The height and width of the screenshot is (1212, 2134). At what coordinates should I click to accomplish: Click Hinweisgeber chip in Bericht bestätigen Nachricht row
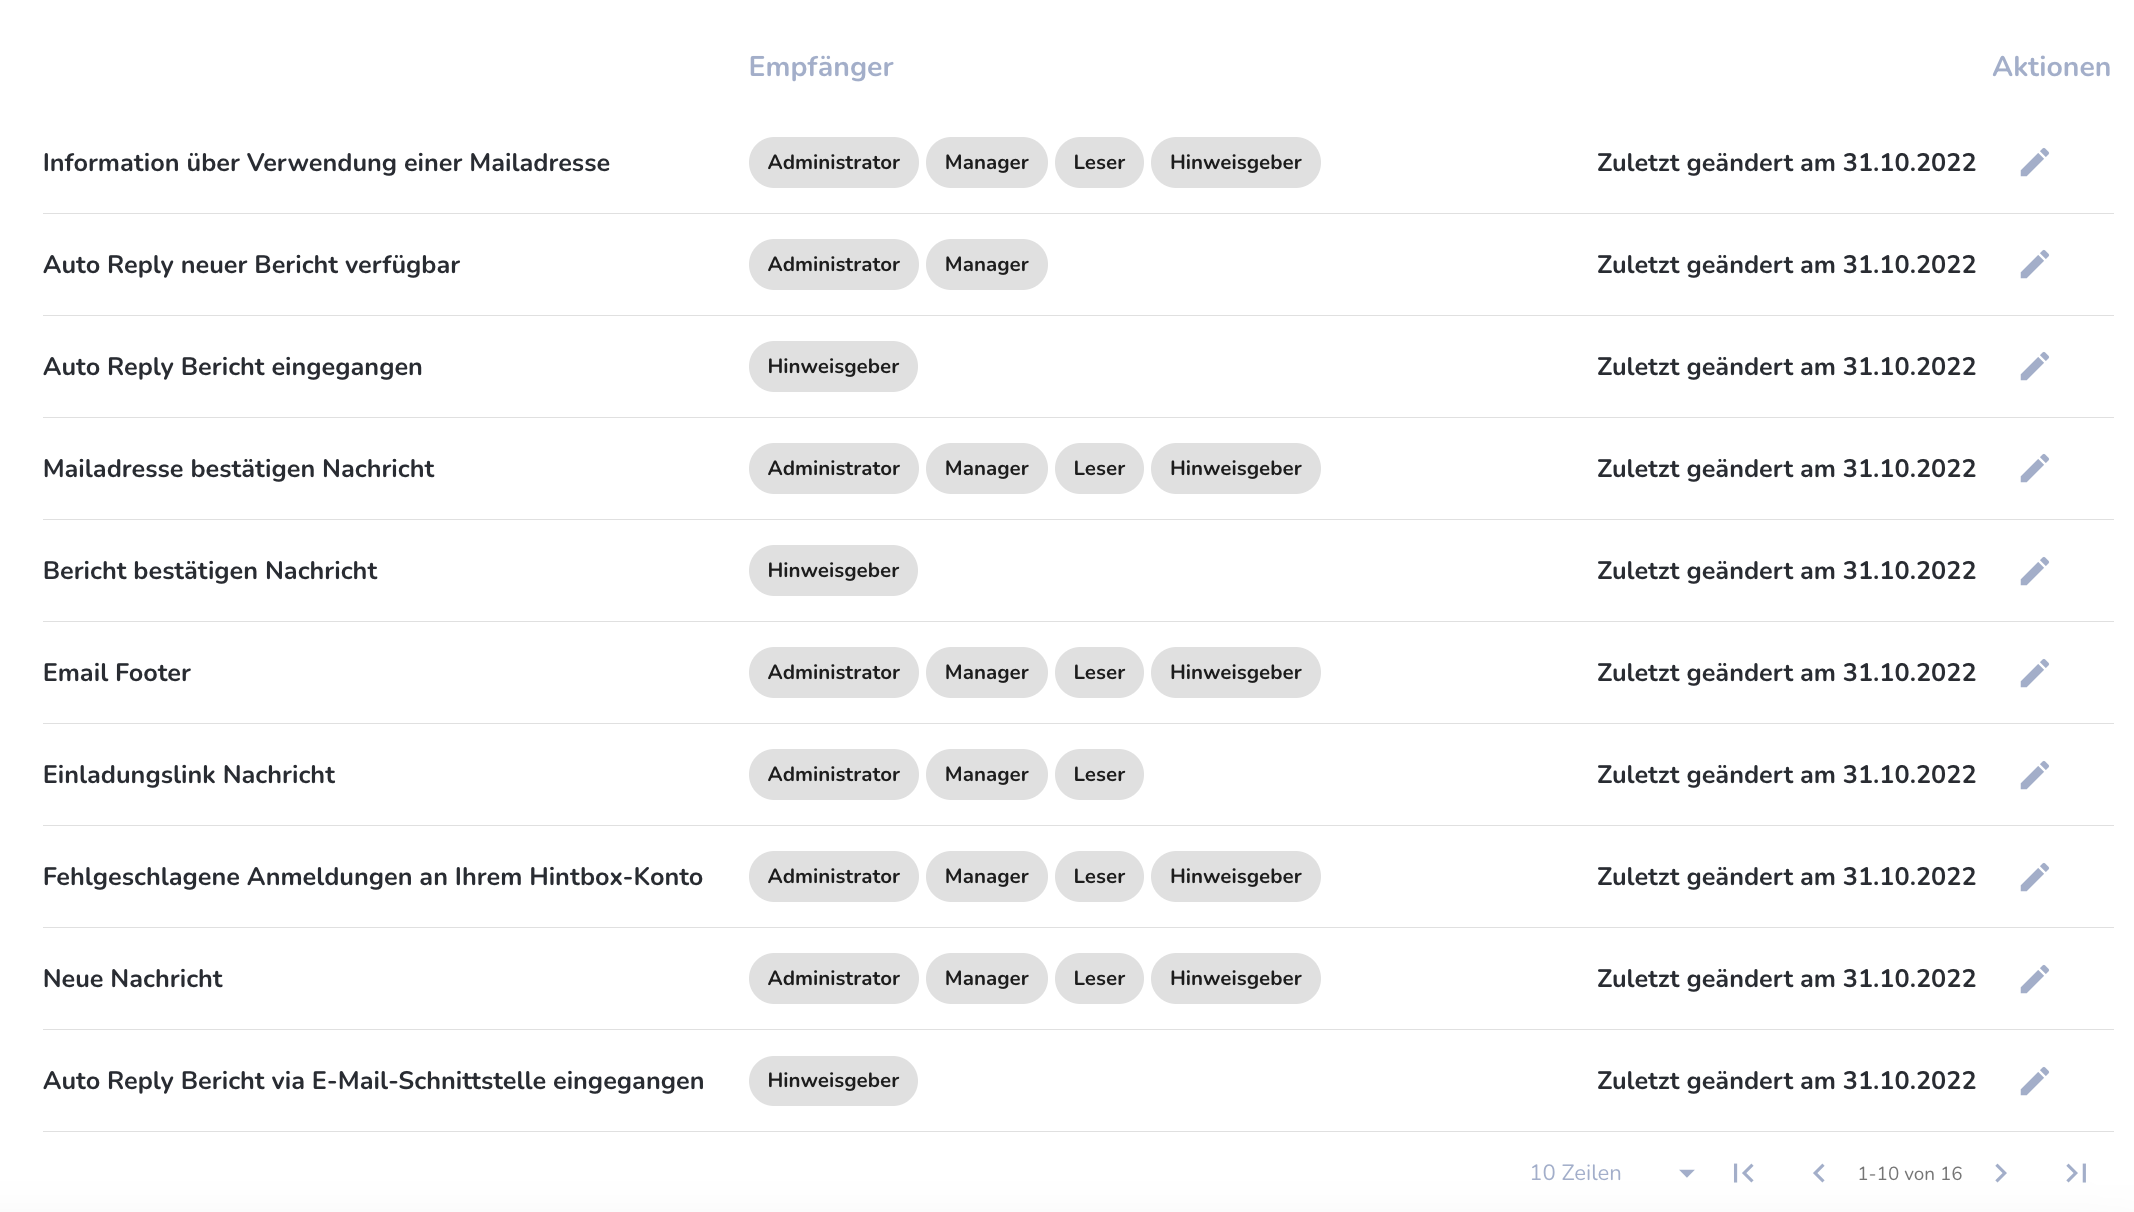coord(833,570)
